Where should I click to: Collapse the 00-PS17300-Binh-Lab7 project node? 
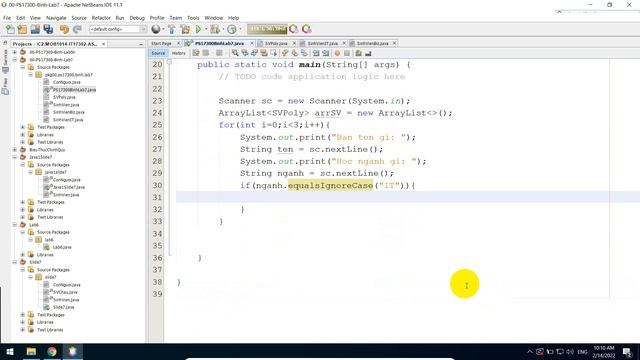[15, 60]
